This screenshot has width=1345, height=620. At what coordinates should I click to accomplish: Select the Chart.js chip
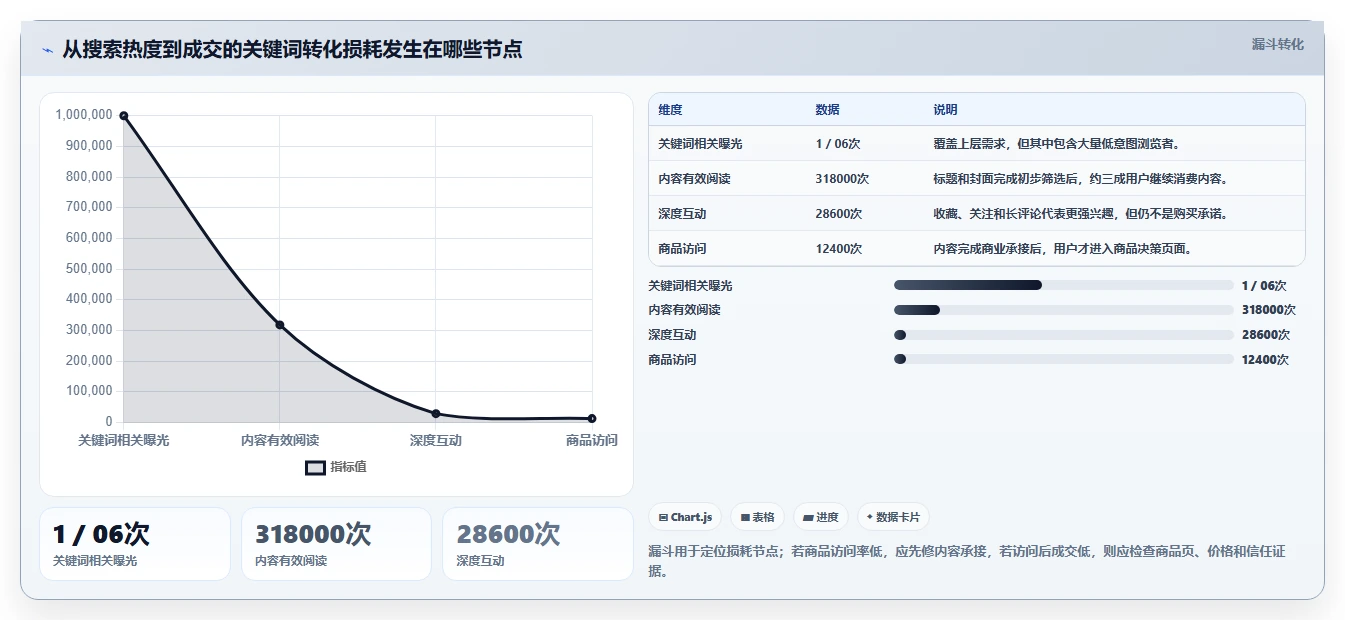[685, 517]
